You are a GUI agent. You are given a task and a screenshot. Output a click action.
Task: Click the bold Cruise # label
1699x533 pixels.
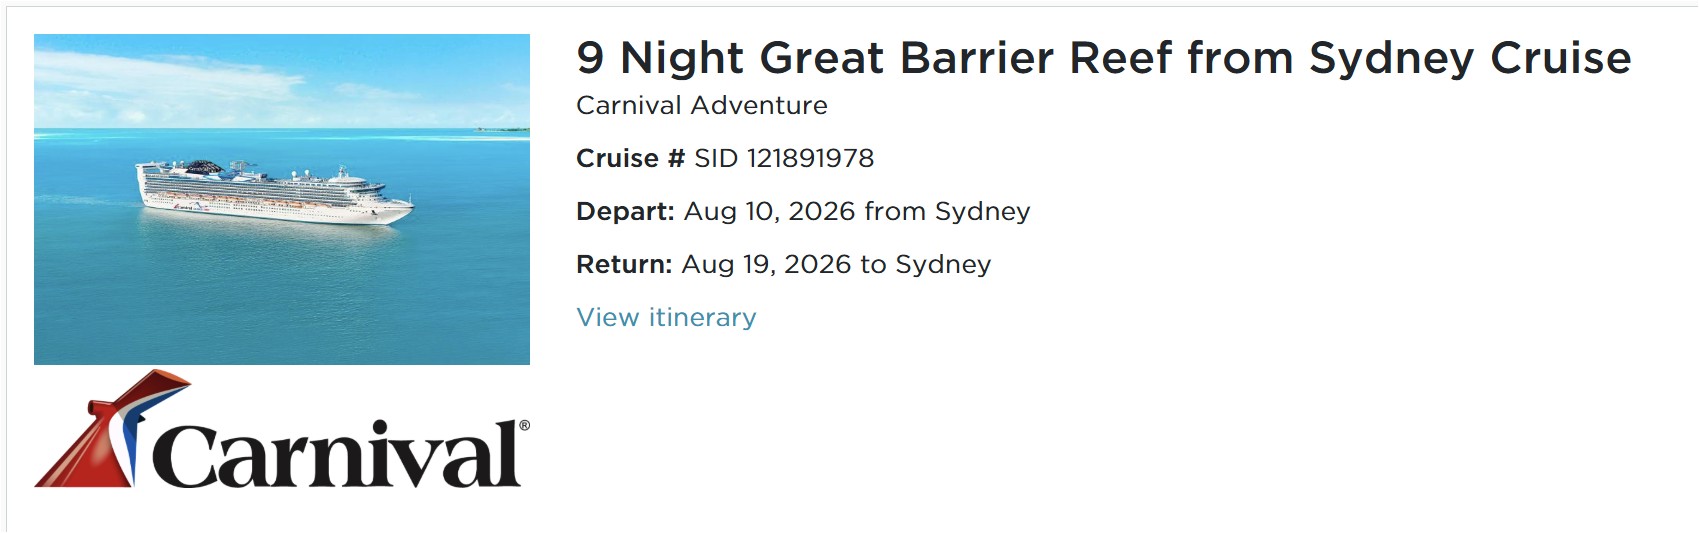630,158
